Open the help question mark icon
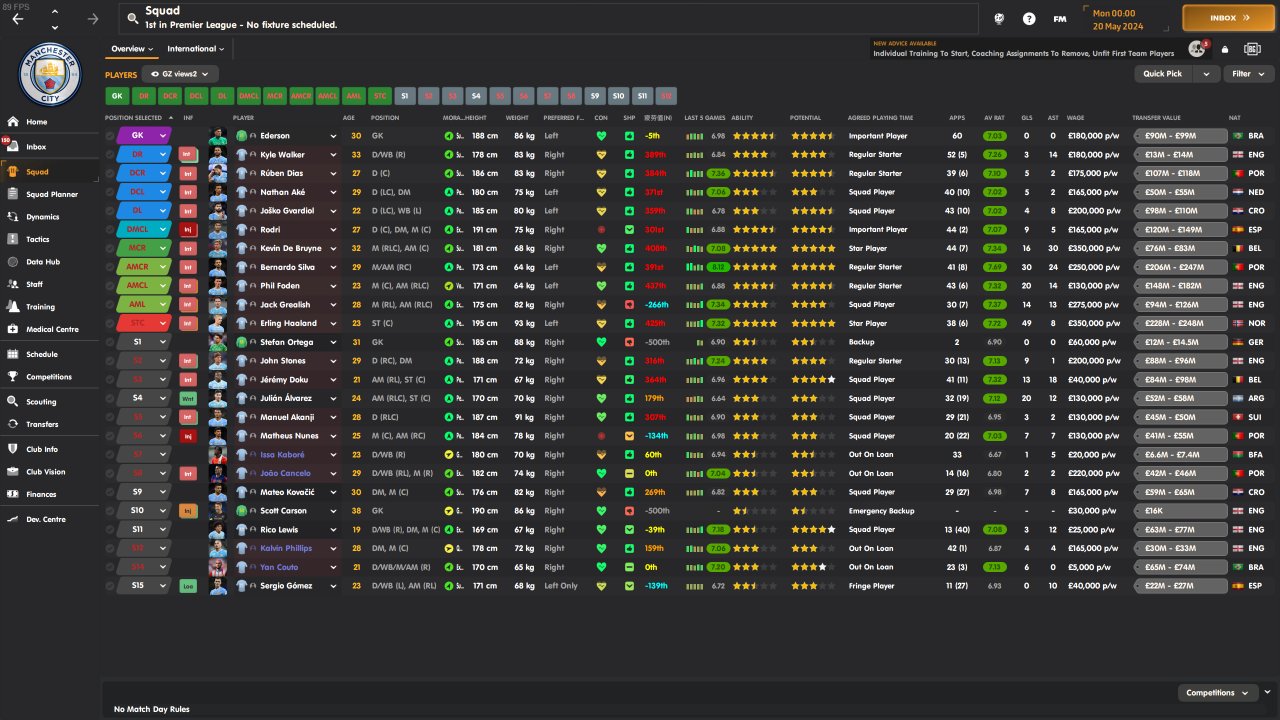1280x720 pixels. pos(1029,18)
